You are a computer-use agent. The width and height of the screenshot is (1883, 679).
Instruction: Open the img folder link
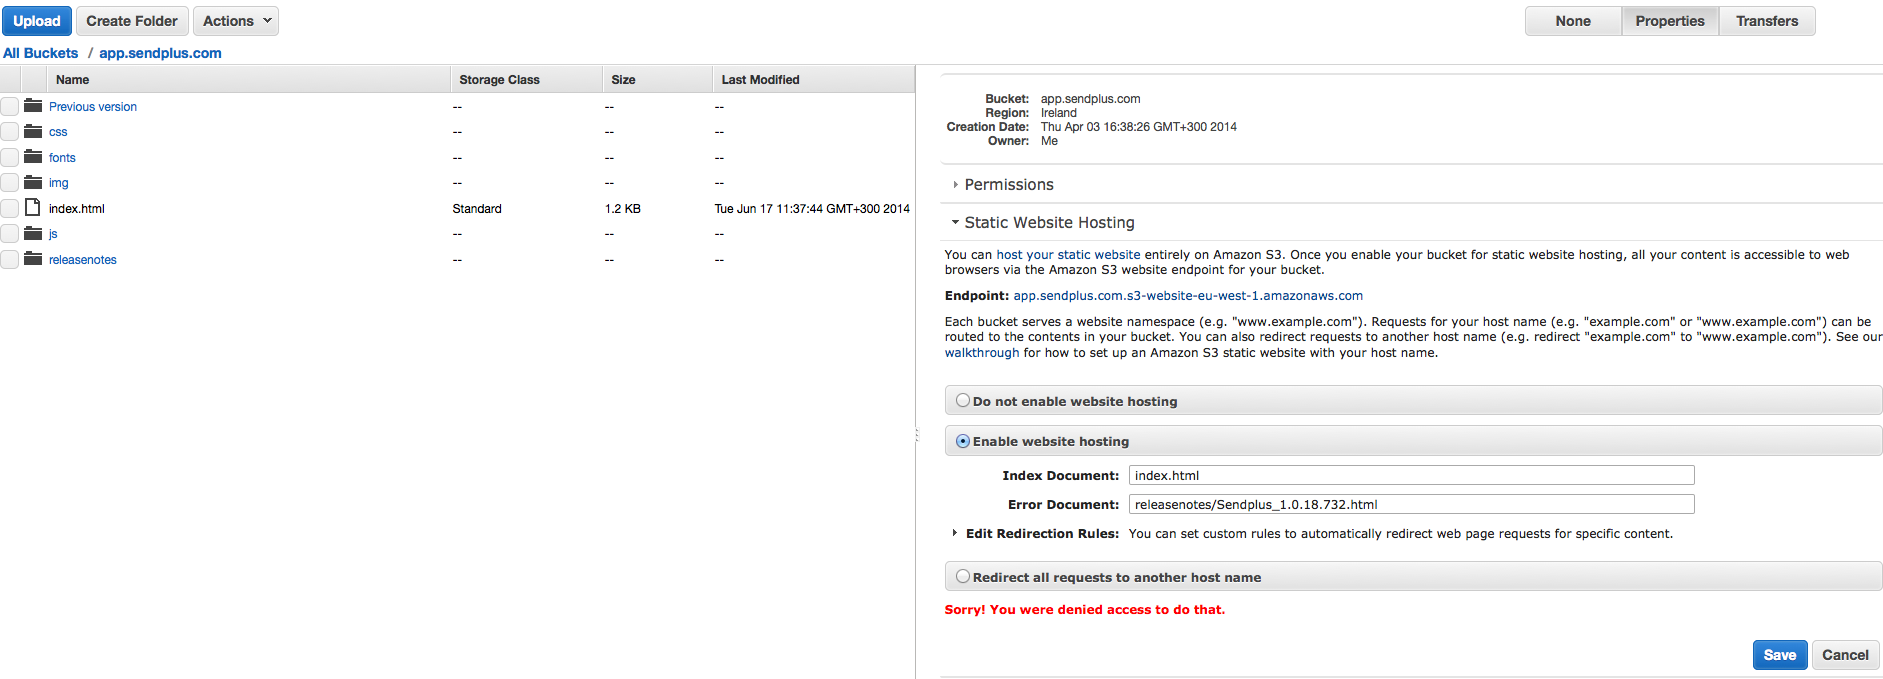59,183
